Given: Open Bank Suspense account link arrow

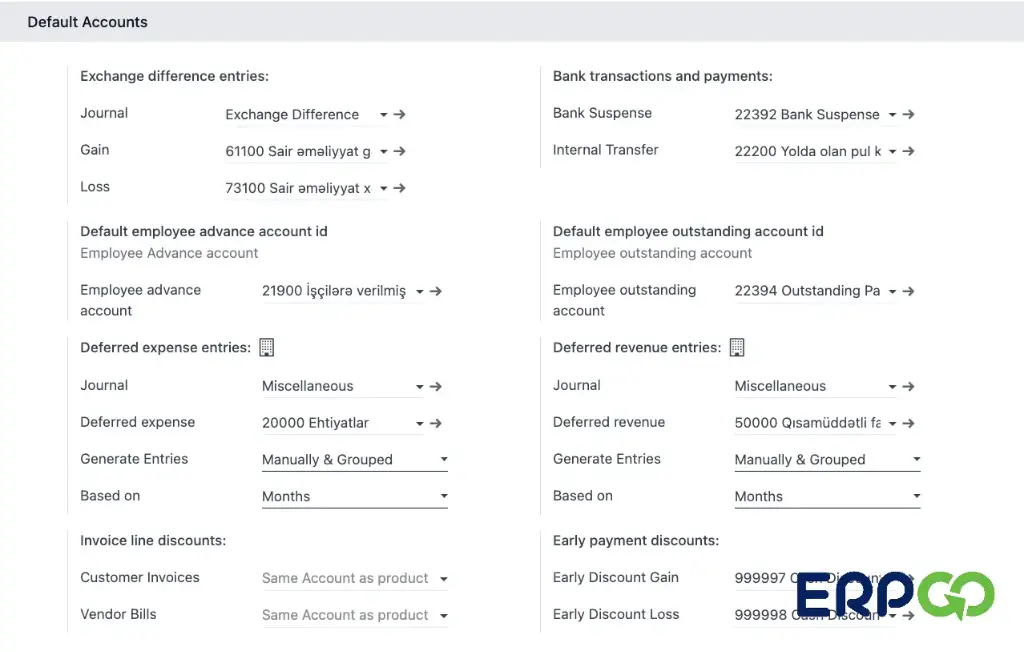Looking at the screenshot, I should click(x=908, y=114).
